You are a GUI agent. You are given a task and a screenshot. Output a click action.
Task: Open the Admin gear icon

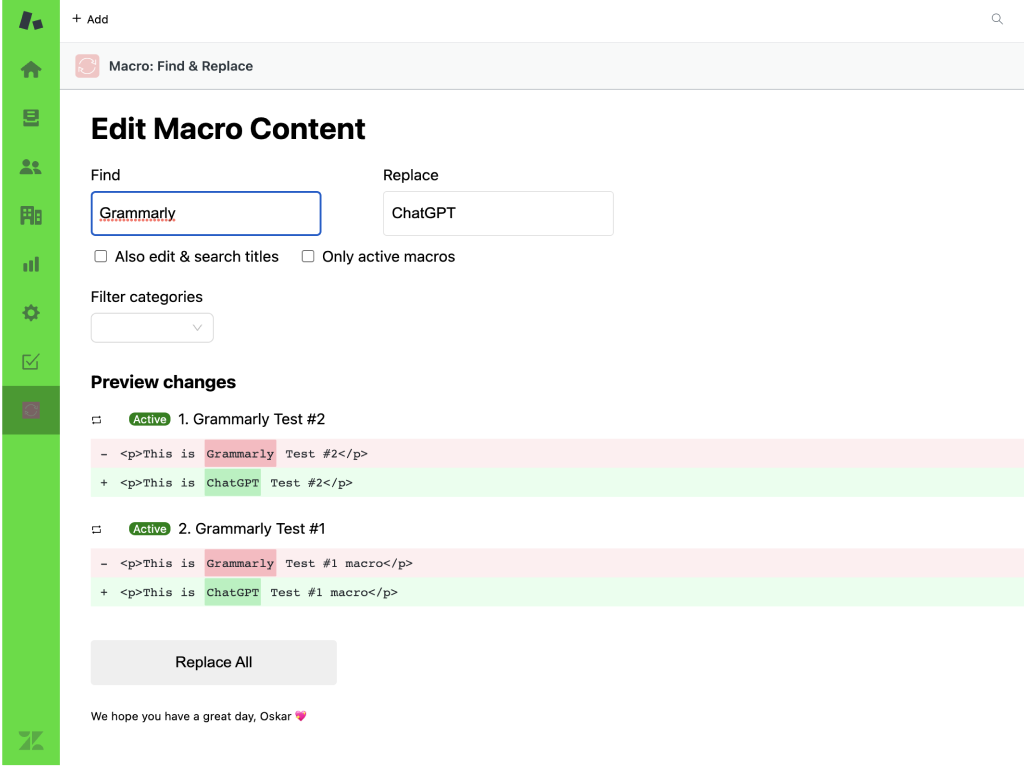(31, 313)
